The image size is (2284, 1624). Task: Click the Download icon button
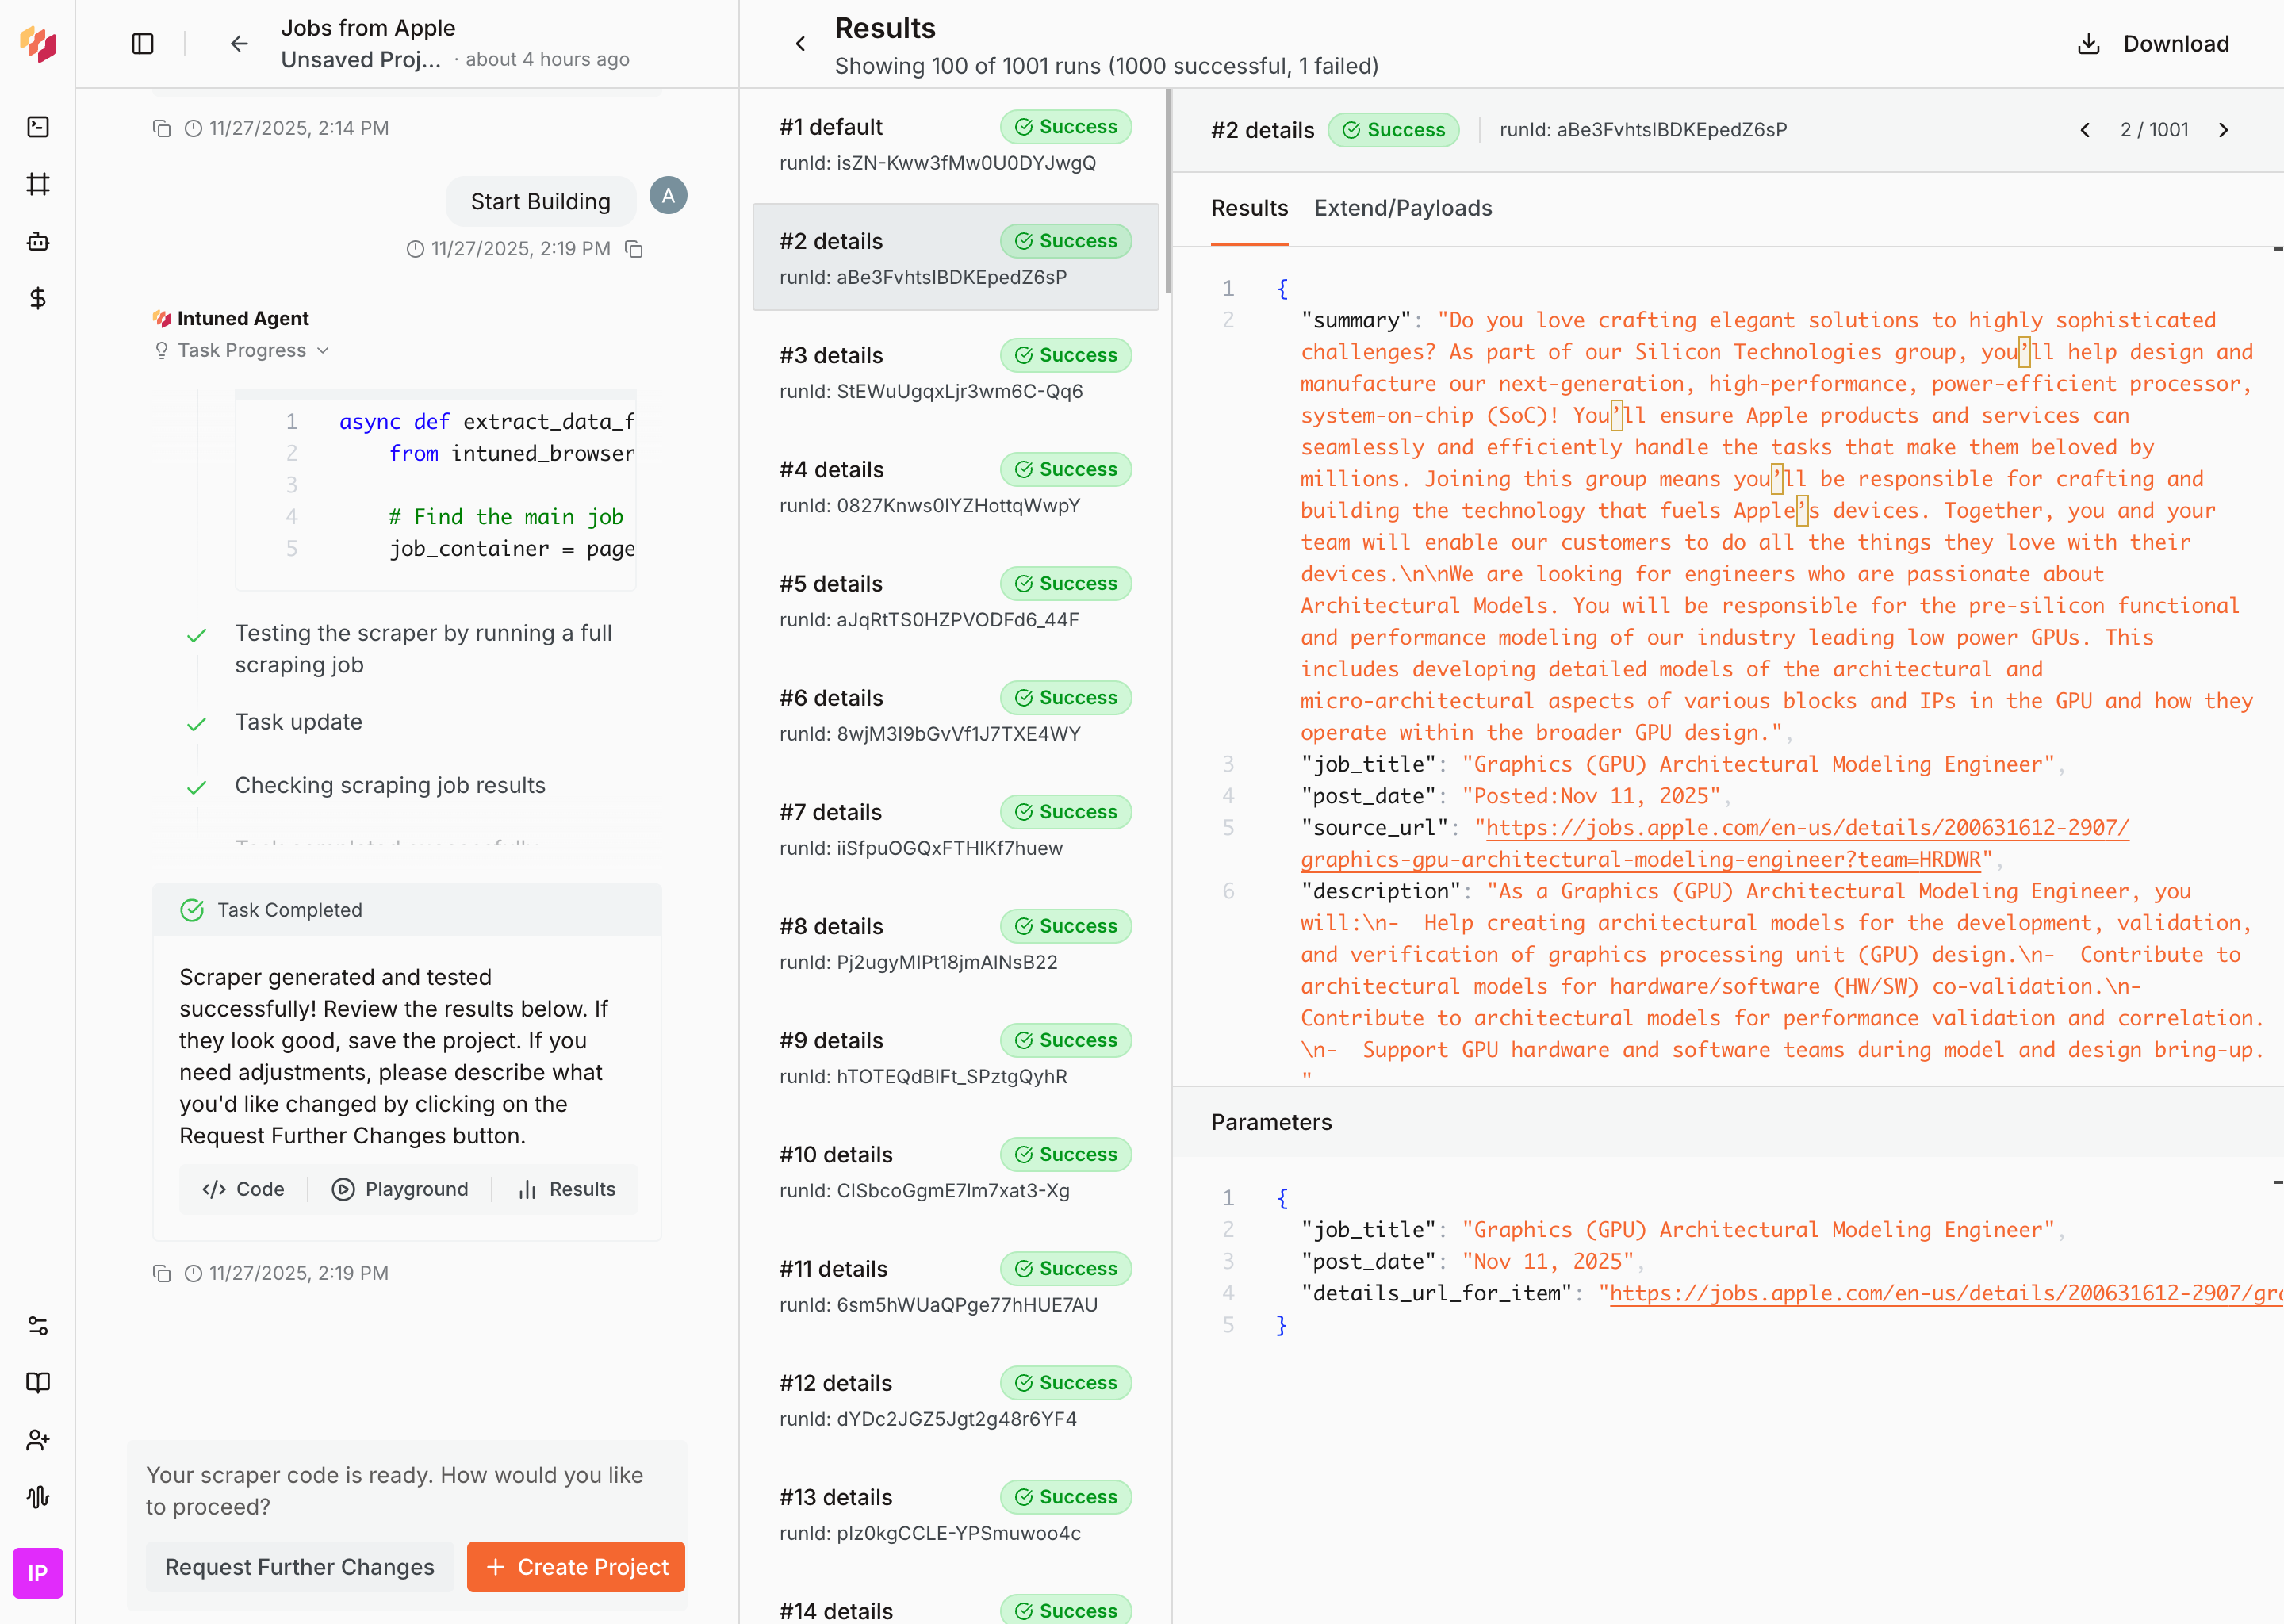[2088, 44]
